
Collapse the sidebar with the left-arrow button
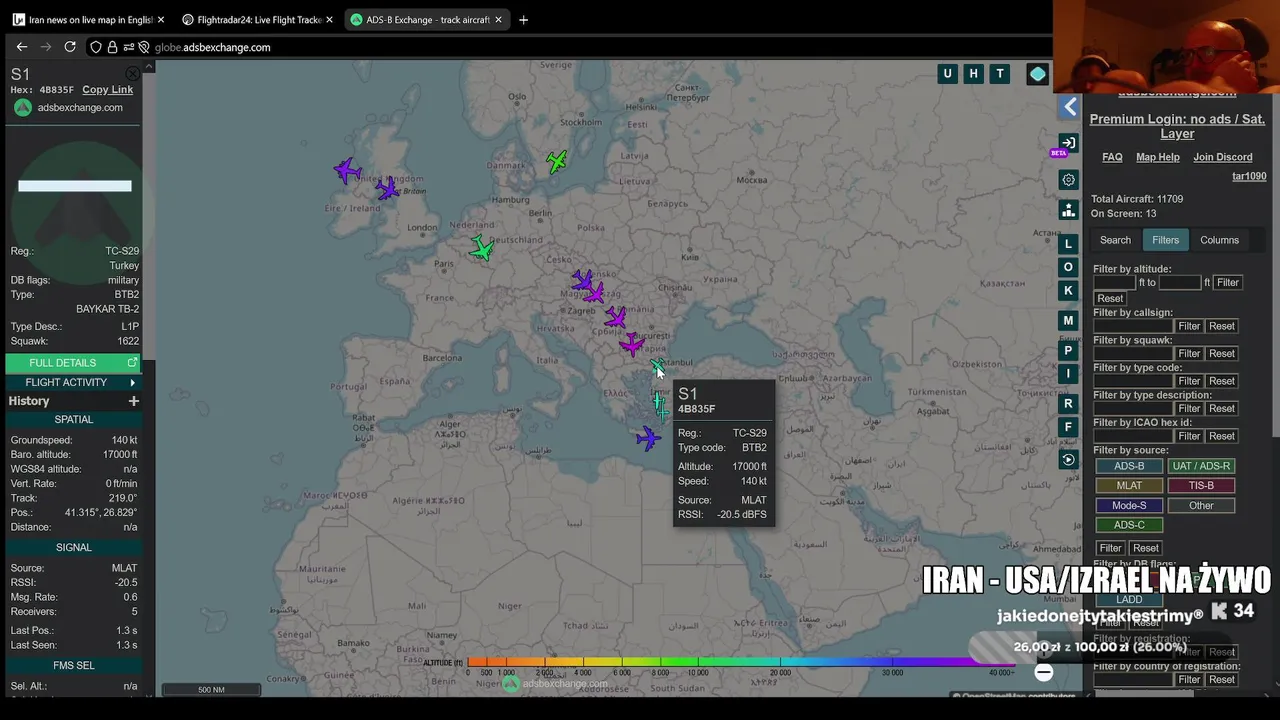(x=1070, y=107)
